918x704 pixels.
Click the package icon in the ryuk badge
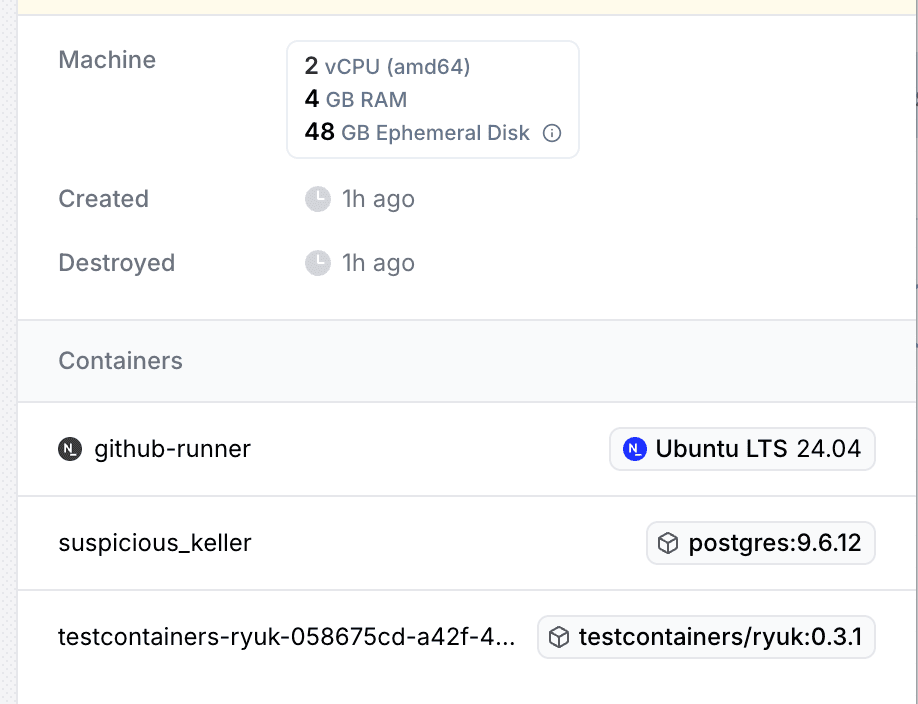click(558, 637)
